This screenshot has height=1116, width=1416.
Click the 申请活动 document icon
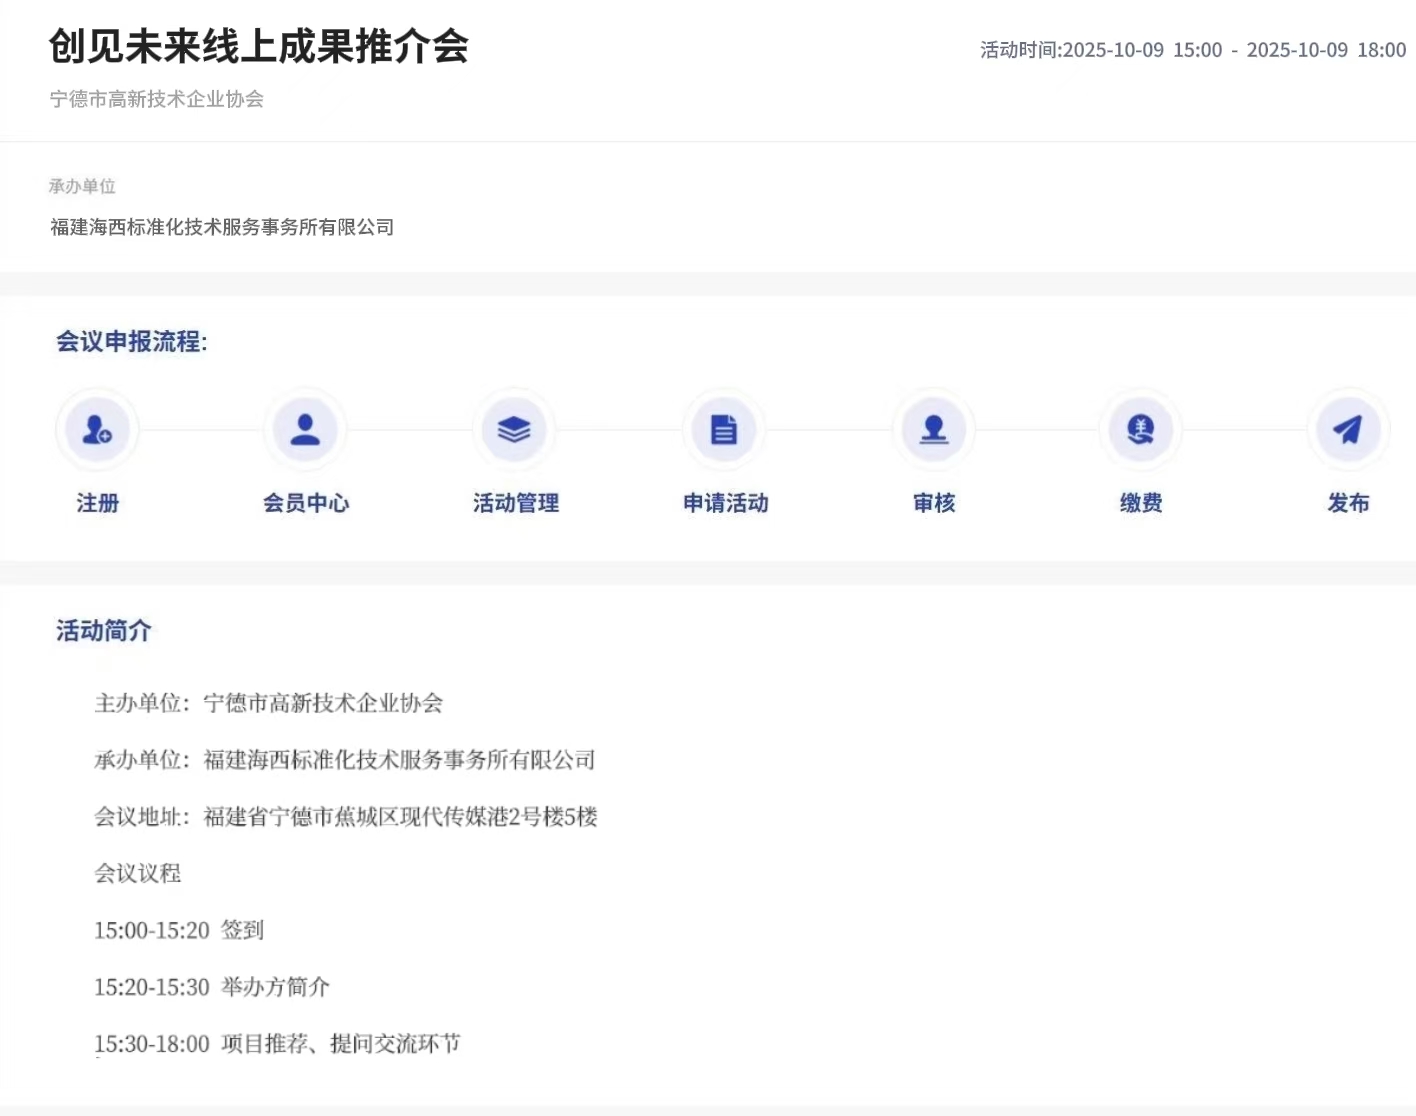724,430
